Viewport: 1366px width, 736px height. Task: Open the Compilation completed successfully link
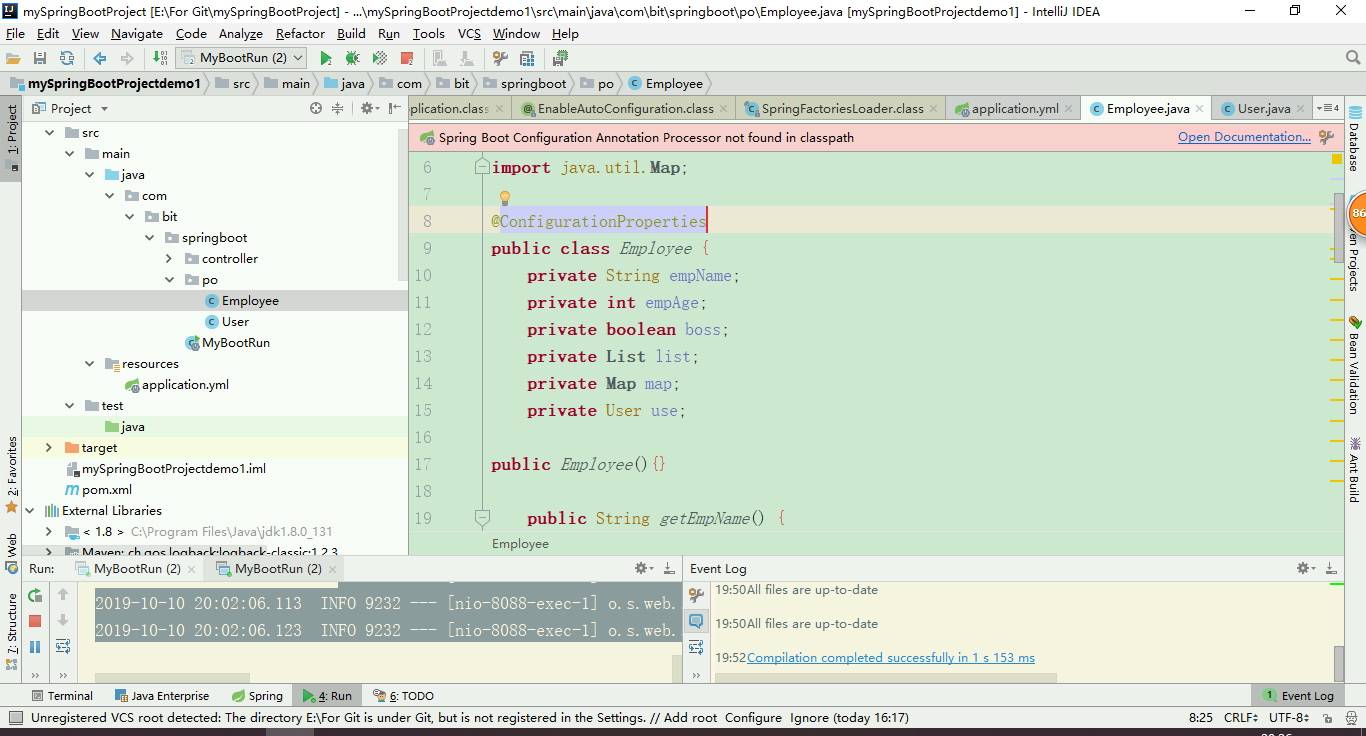[x=891, y=658]
